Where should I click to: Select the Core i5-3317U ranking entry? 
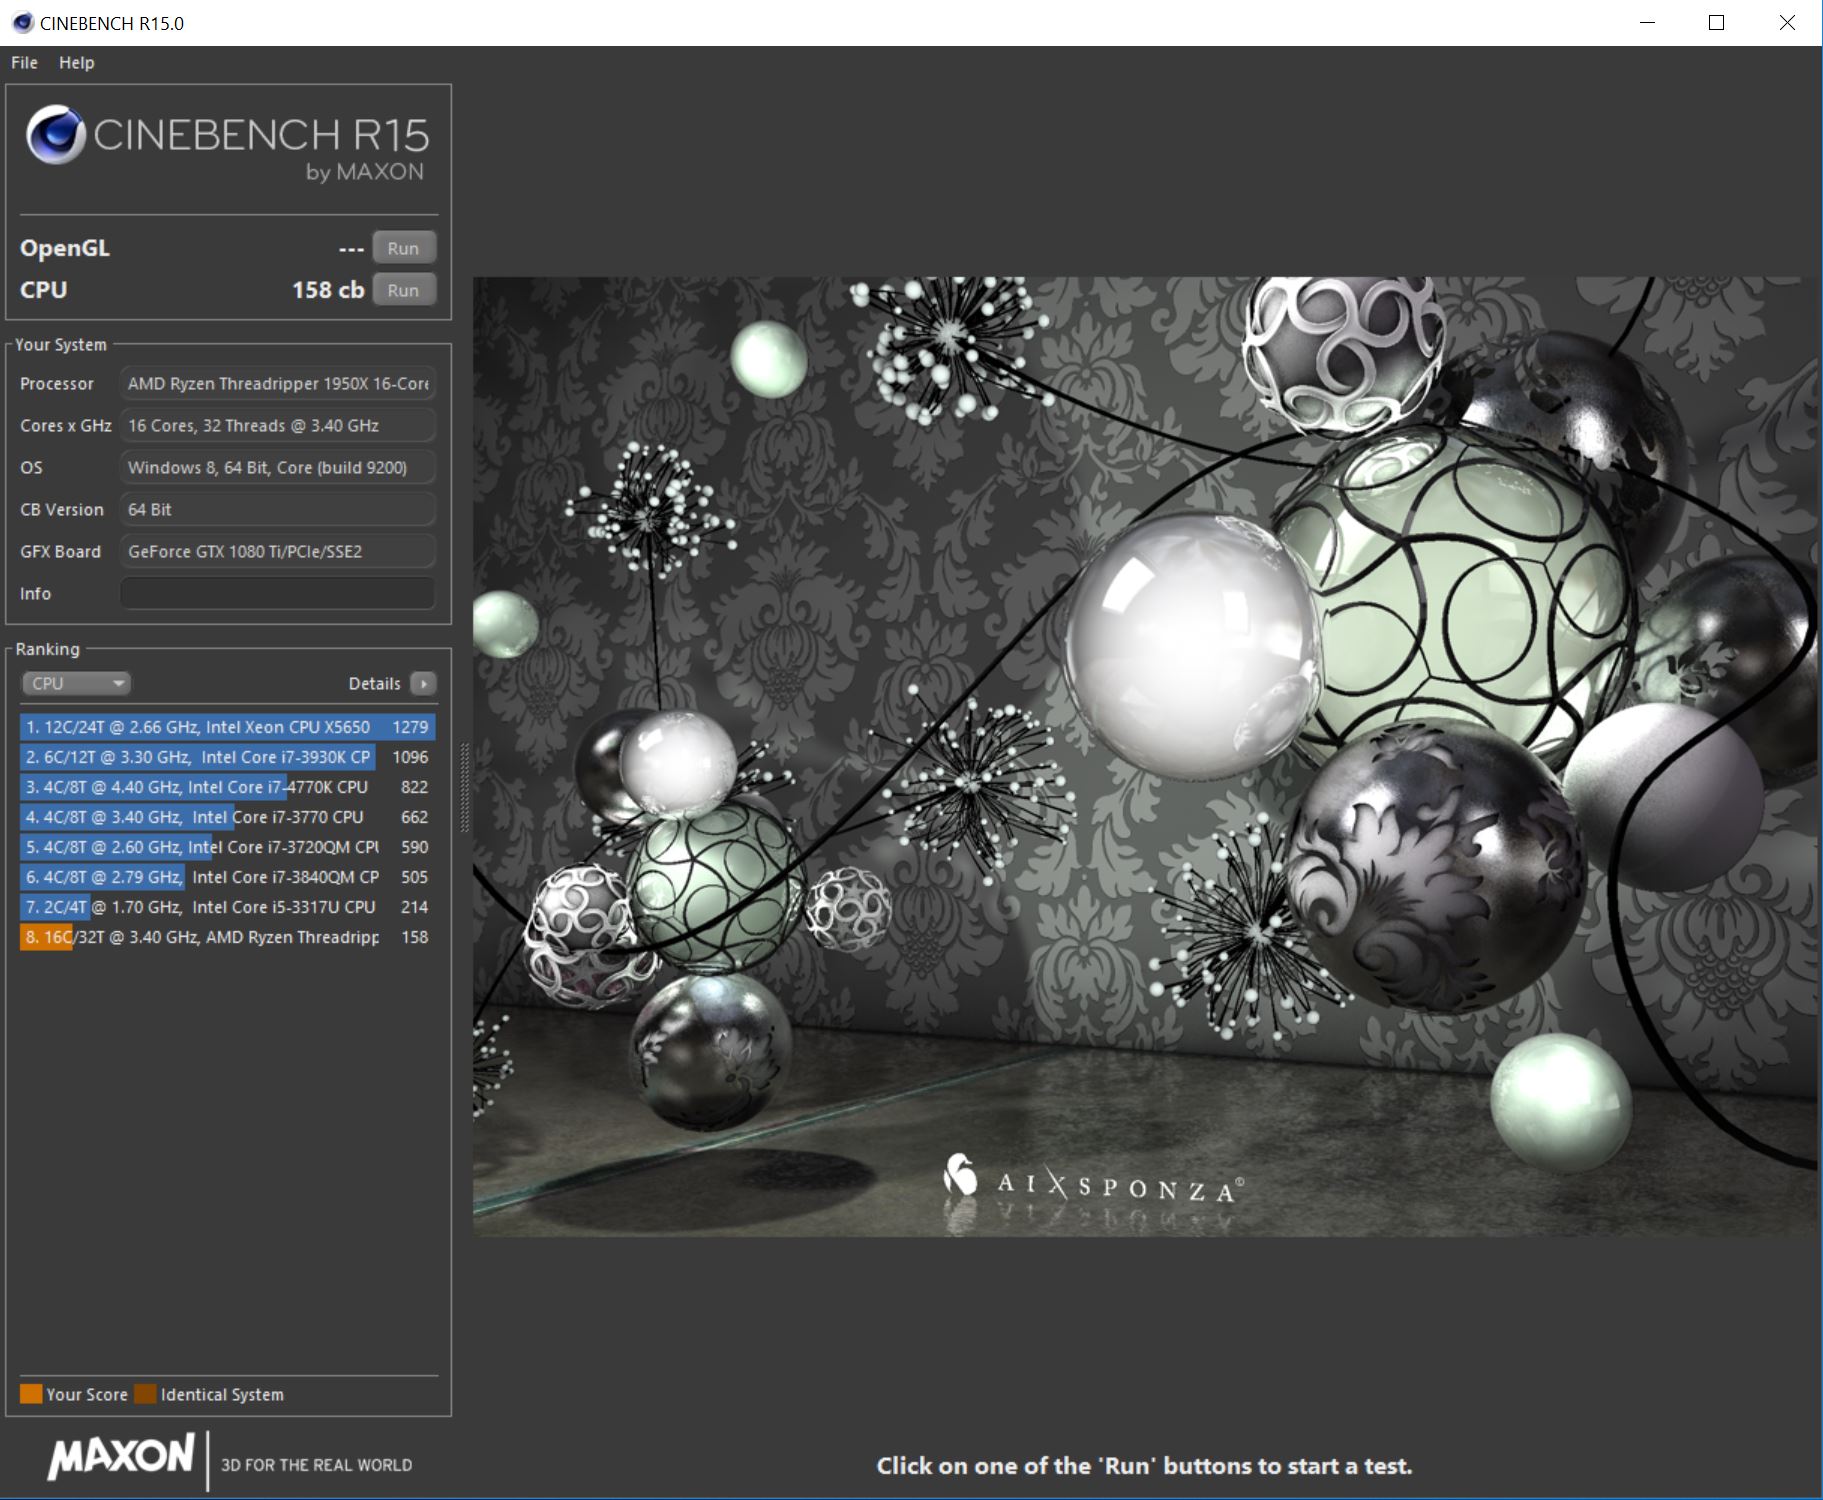(227, 907)
